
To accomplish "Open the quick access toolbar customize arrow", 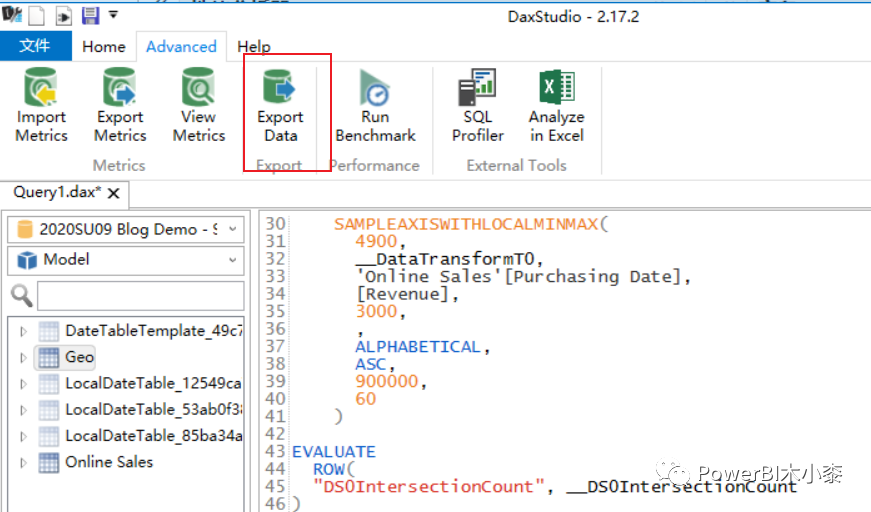I will (113, 15).
